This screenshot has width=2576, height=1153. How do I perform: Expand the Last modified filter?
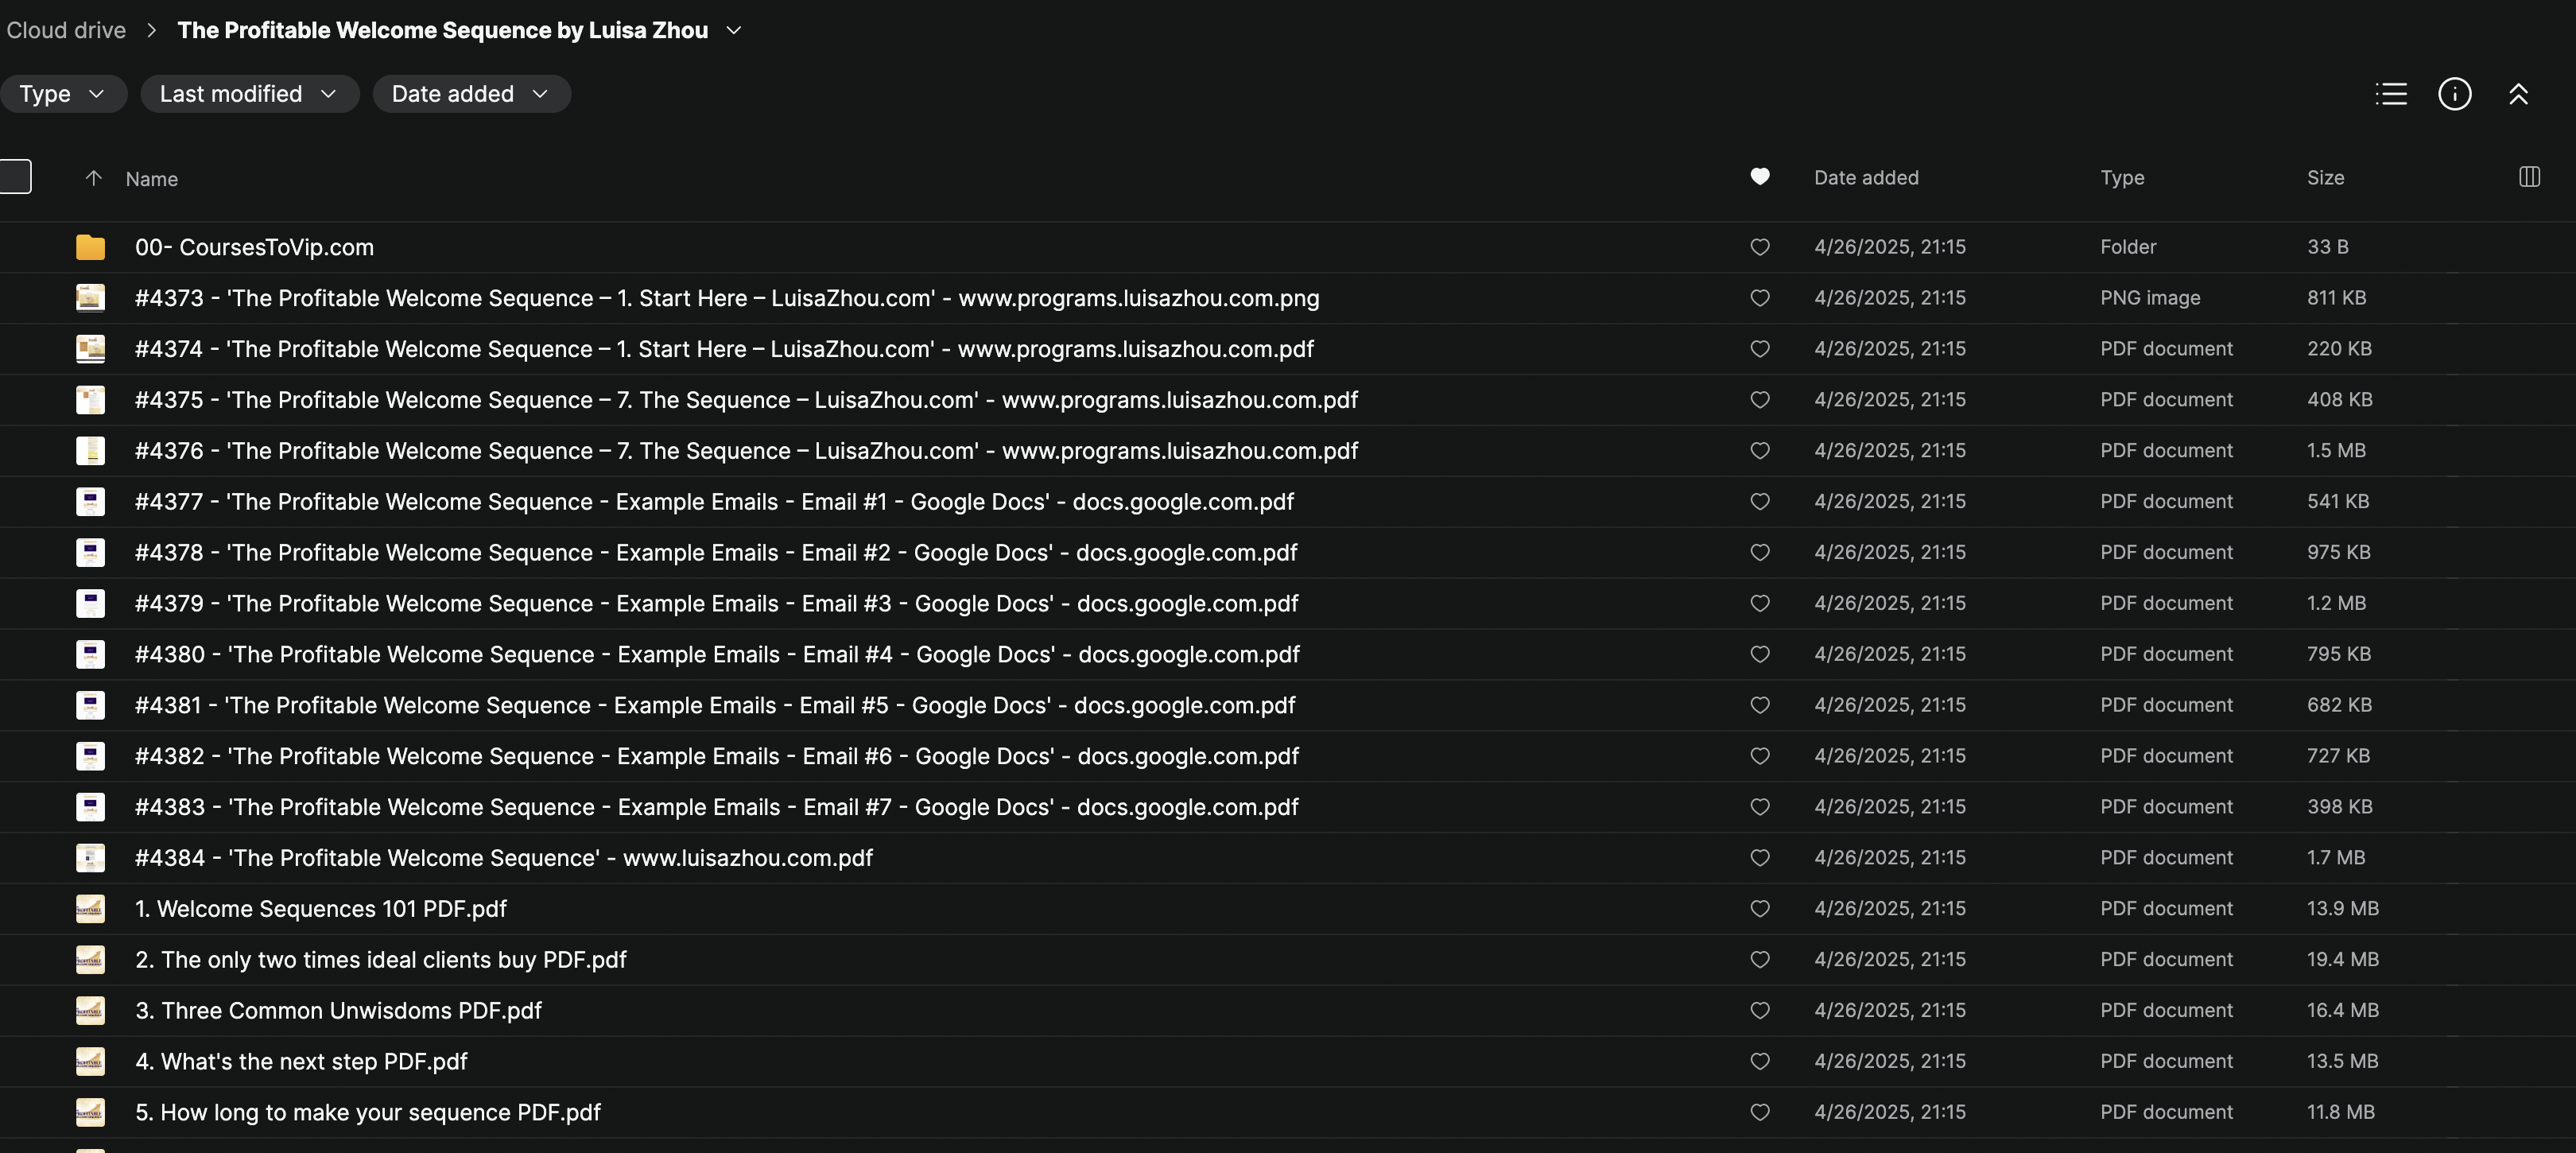pos(248,94)
